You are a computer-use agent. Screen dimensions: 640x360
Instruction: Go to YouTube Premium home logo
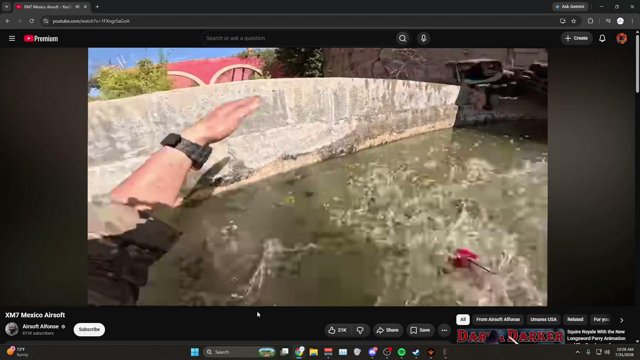pyautogui.click(x=41, y=38)
